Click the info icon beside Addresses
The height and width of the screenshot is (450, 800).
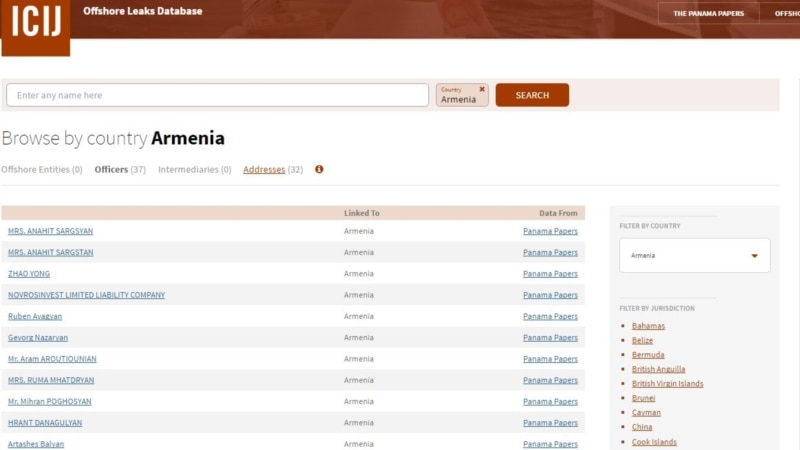click(319, 169)
